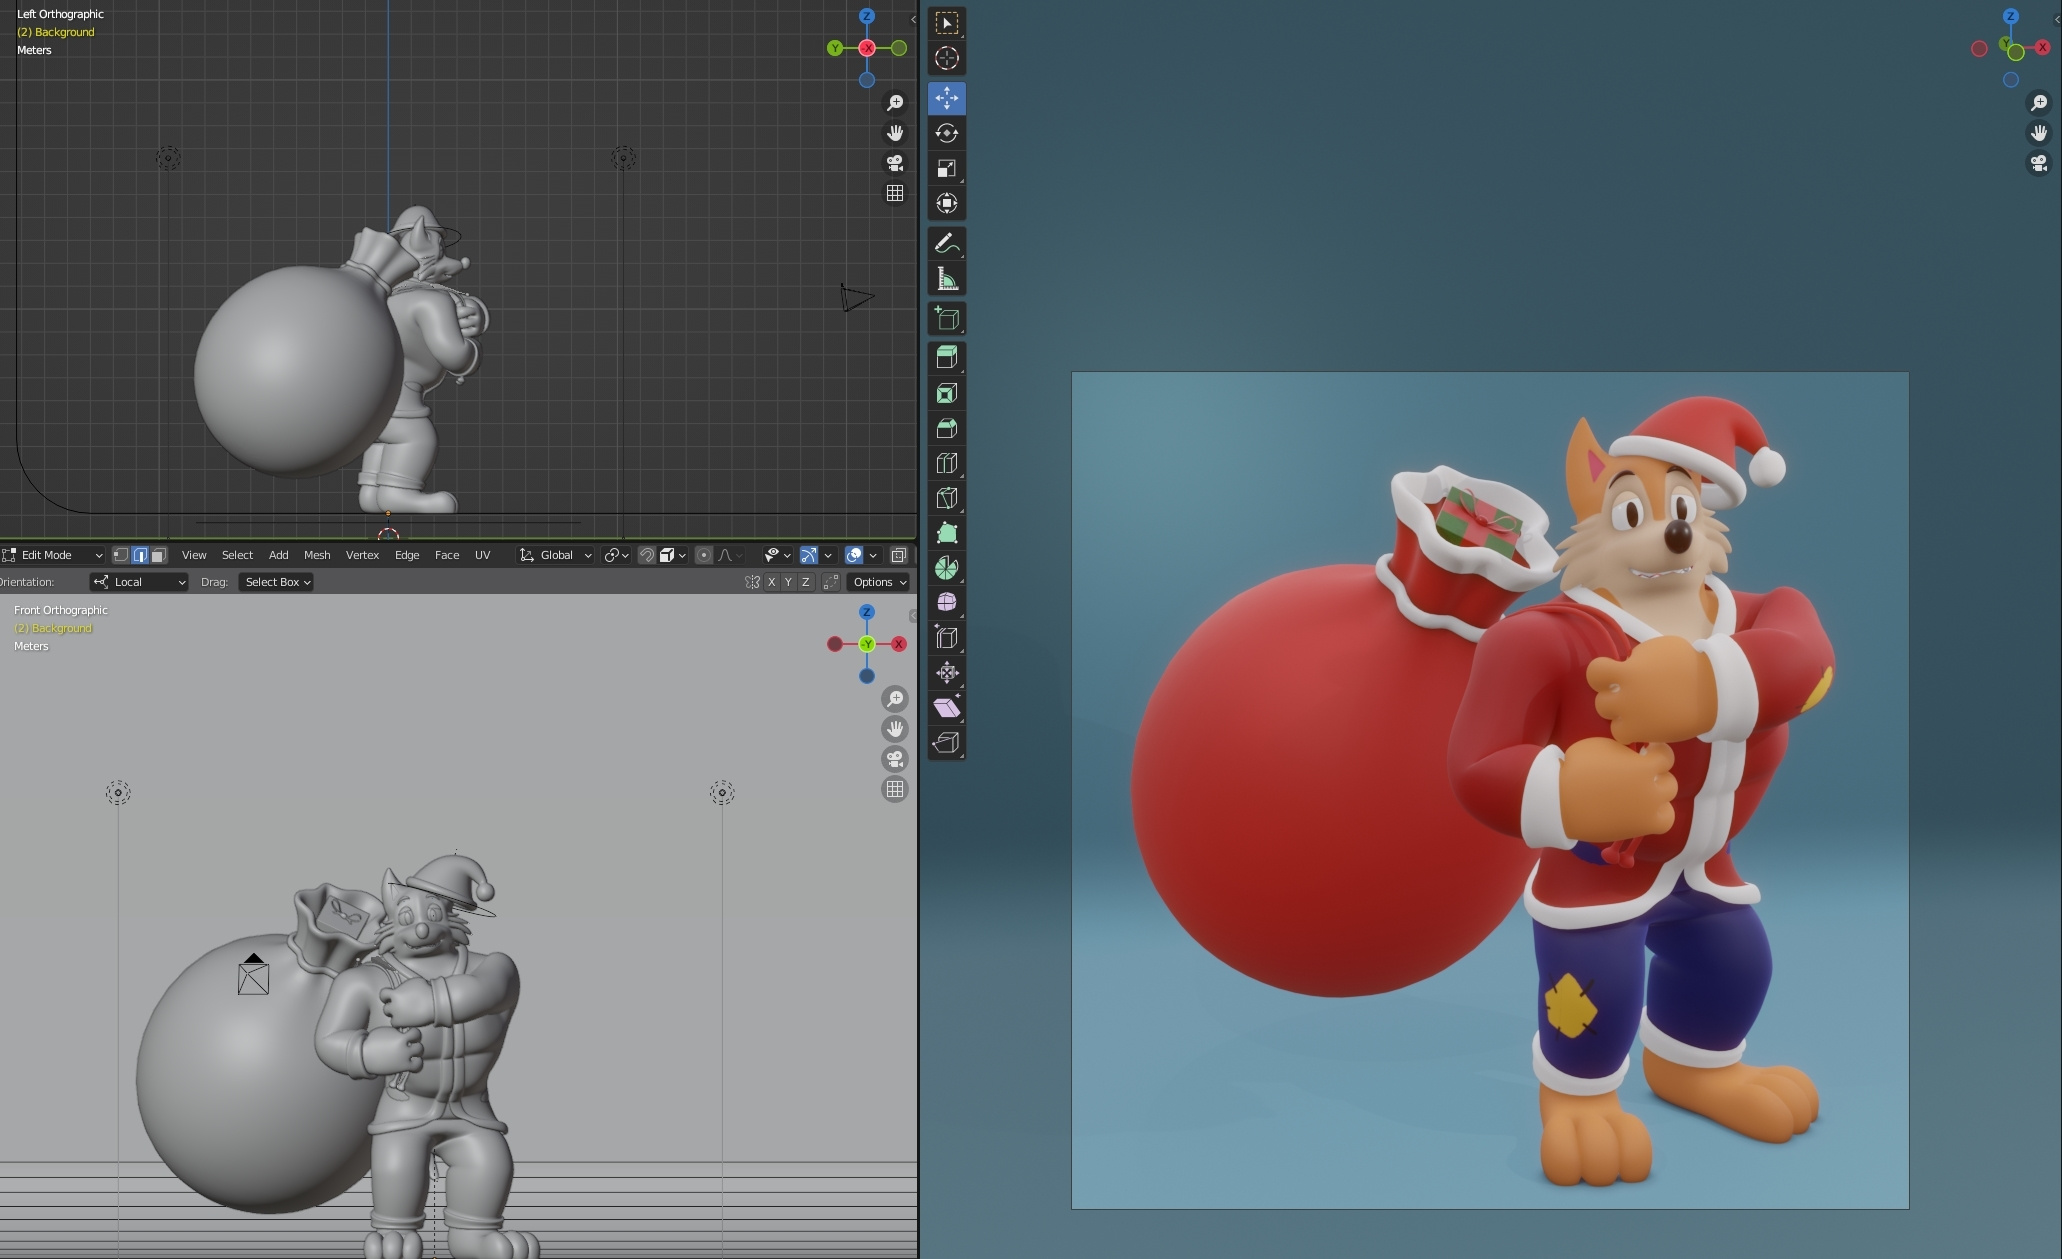Open the snapping options dropdown
This screenshot has height=1259, width=2062.
[672, 555]
